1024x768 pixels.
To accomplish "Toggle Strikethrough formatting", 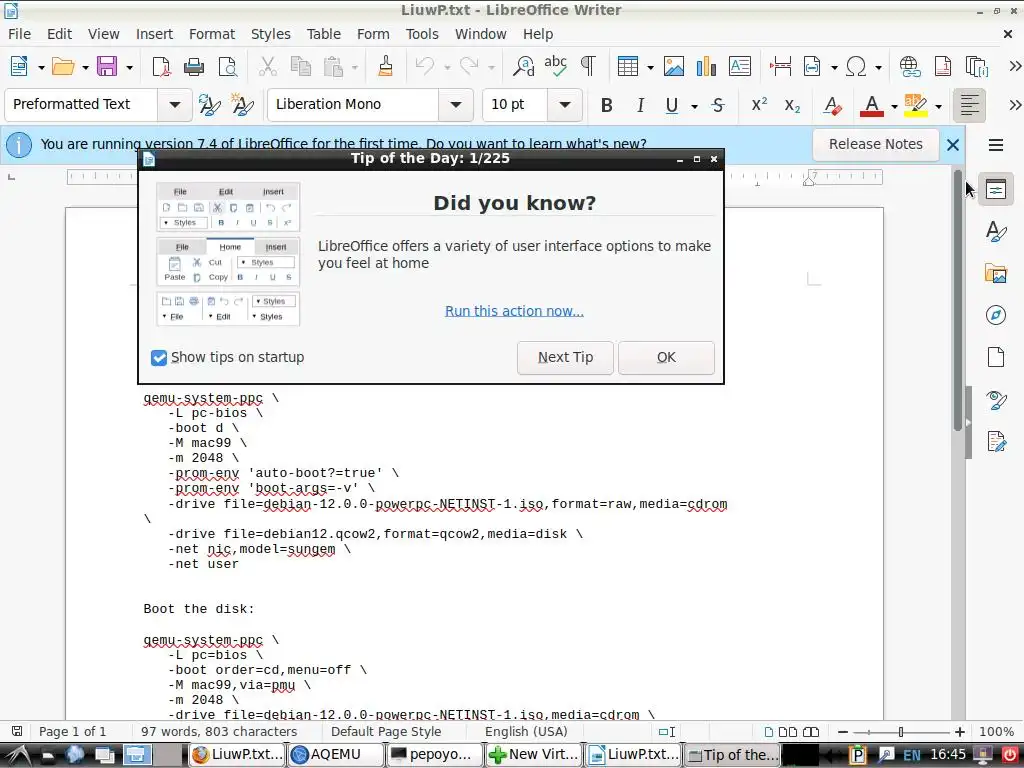I will click(718, 105).
